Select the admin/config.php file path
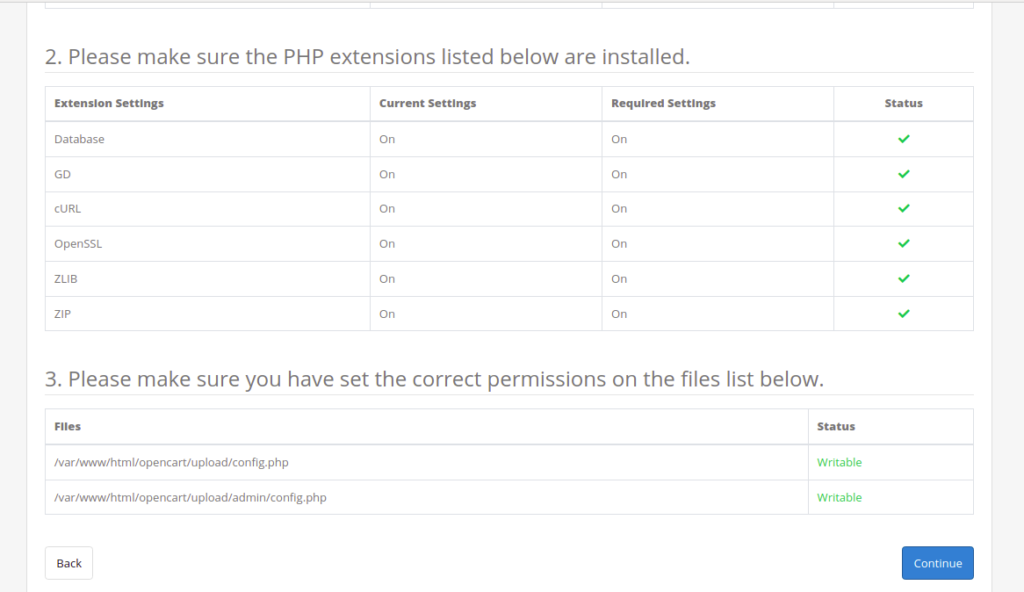 [190, 497]
